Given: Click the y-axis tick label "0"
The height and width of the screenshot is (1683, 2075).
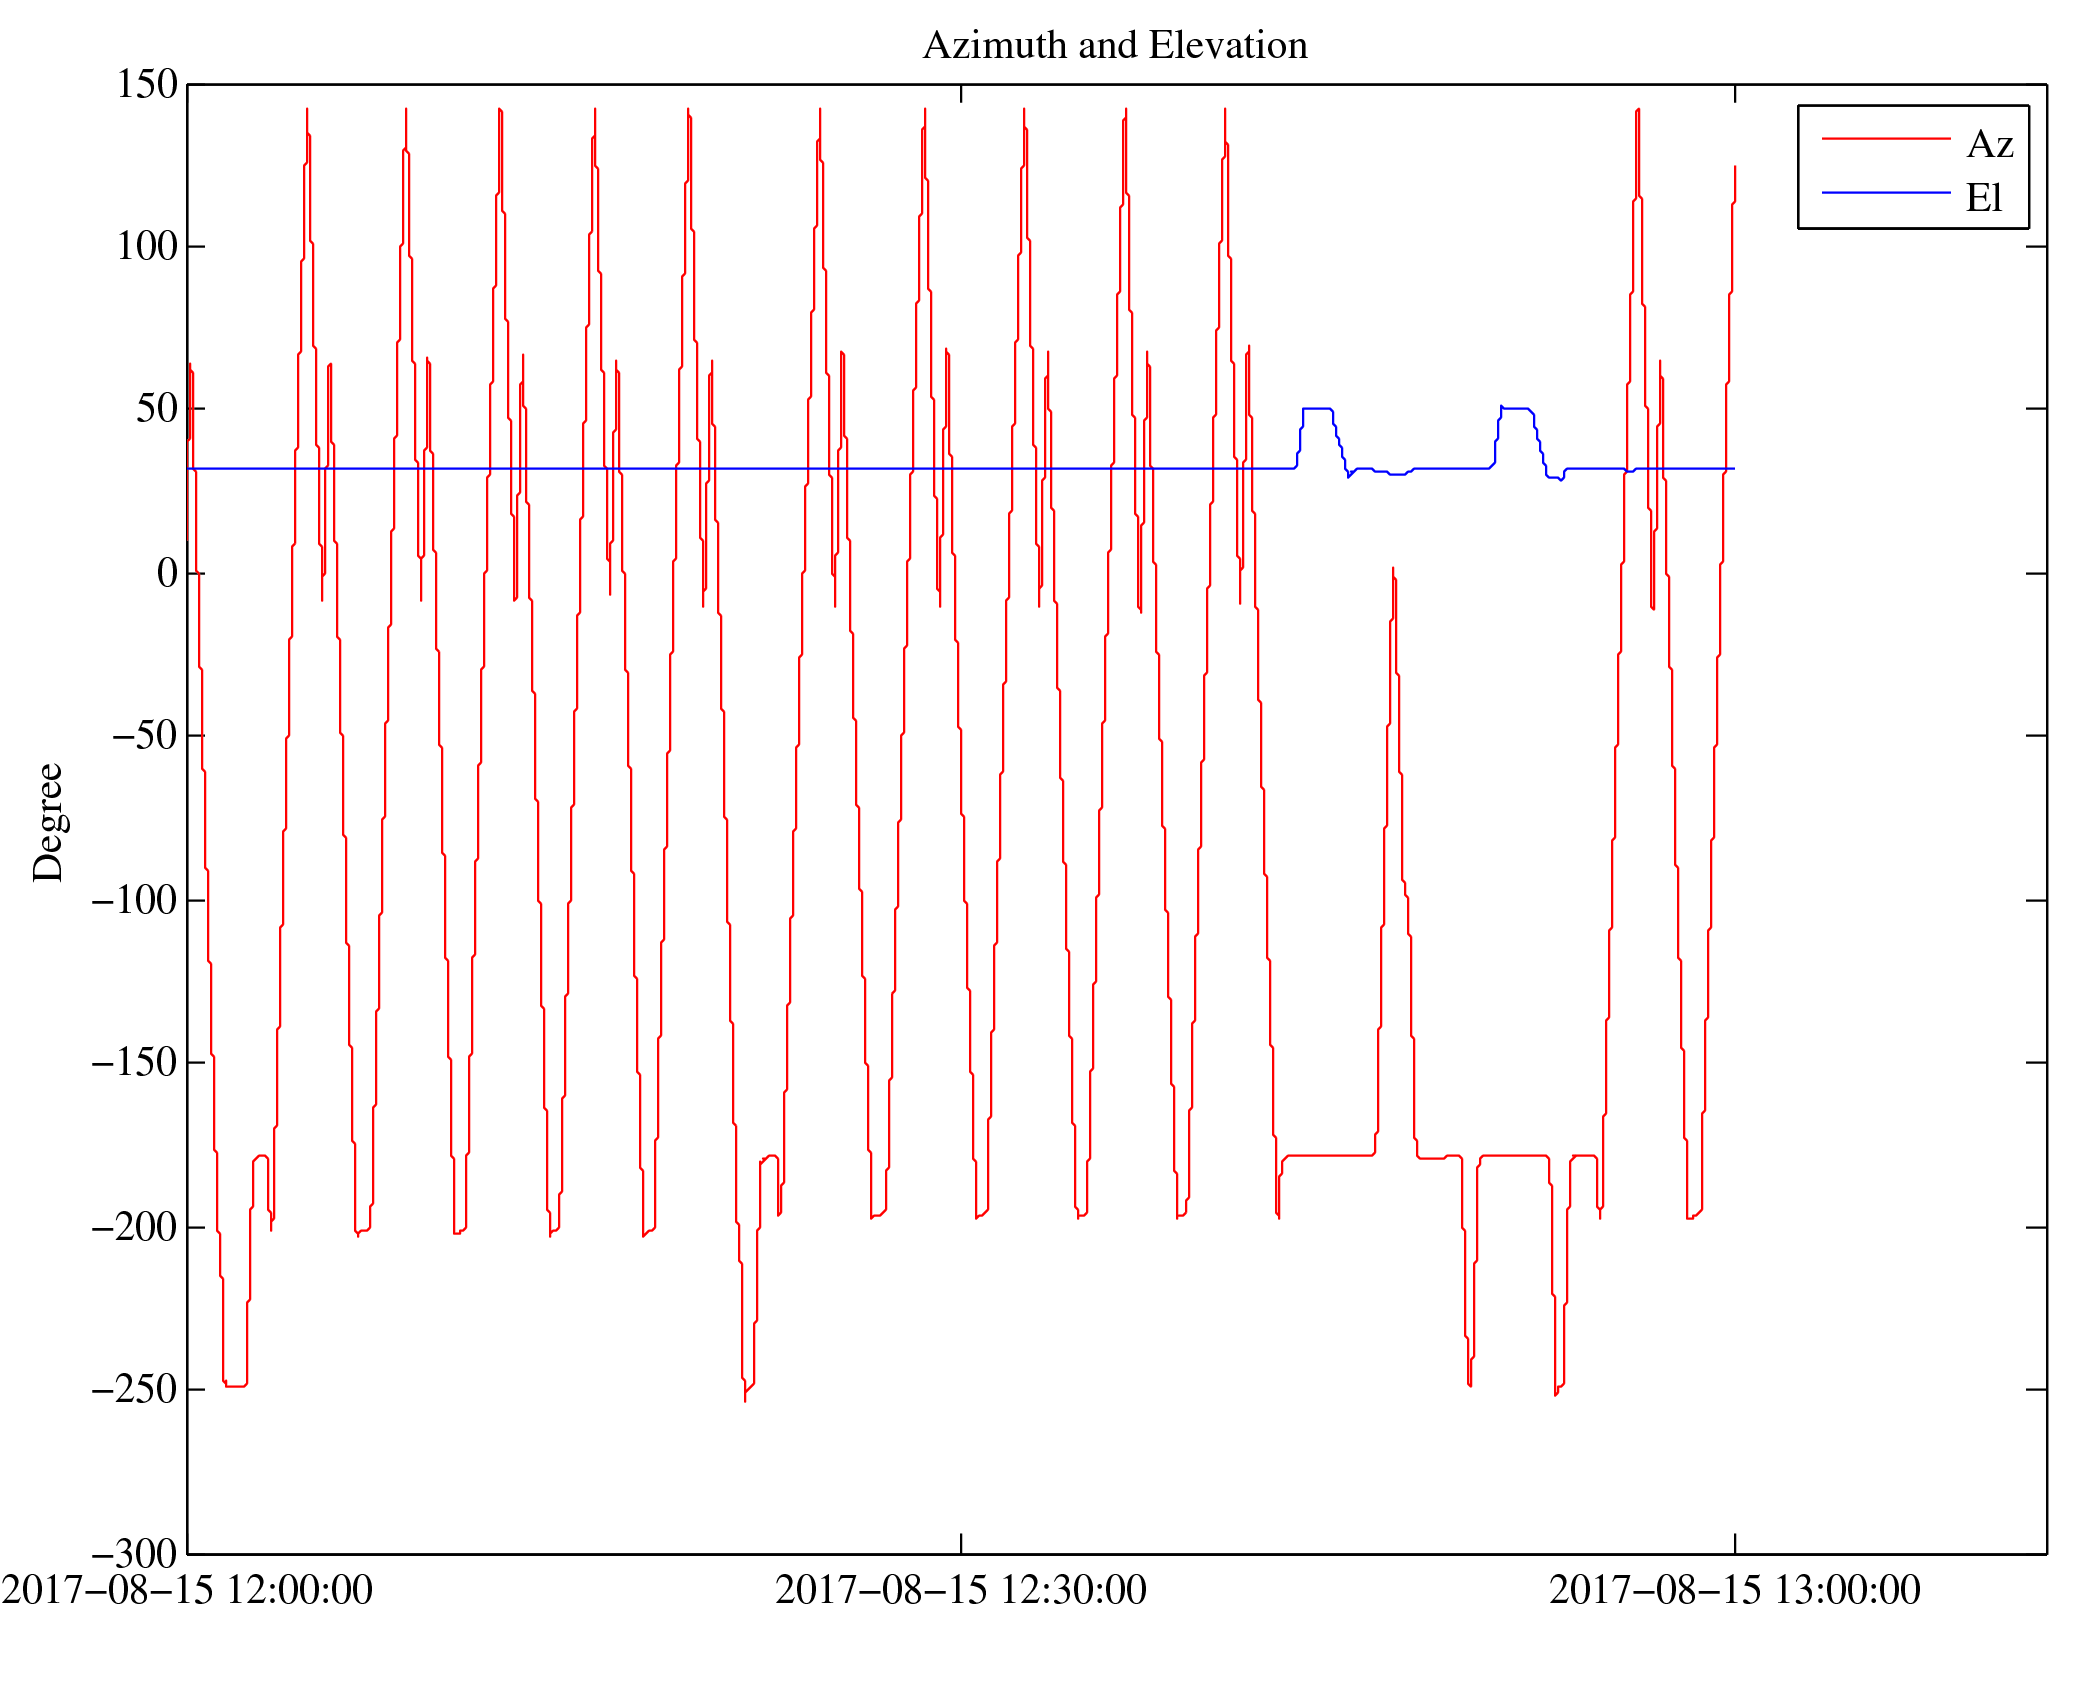Looking at the screenshot, I should click(168, 573).
